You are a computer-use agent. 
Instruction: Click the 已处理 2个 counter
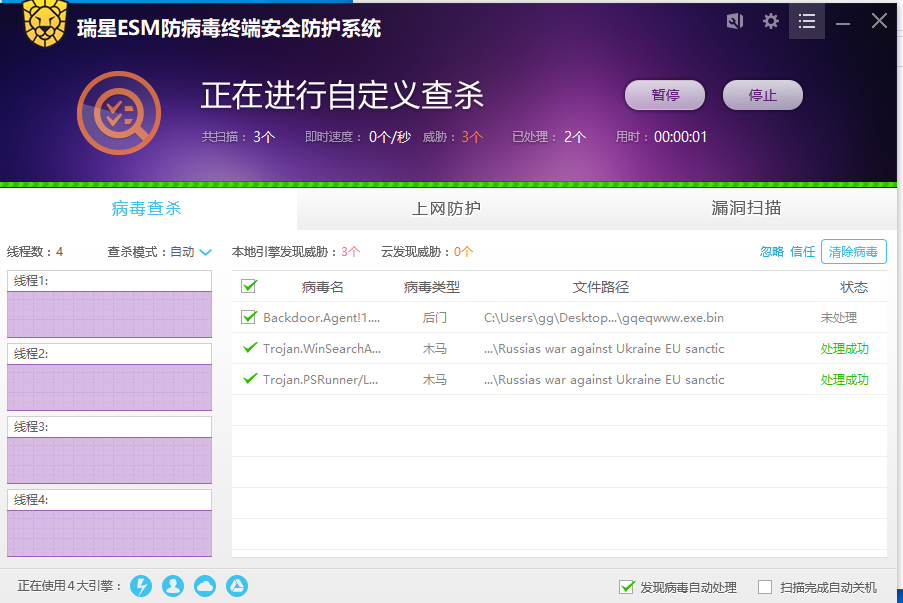tap(549, 137)
